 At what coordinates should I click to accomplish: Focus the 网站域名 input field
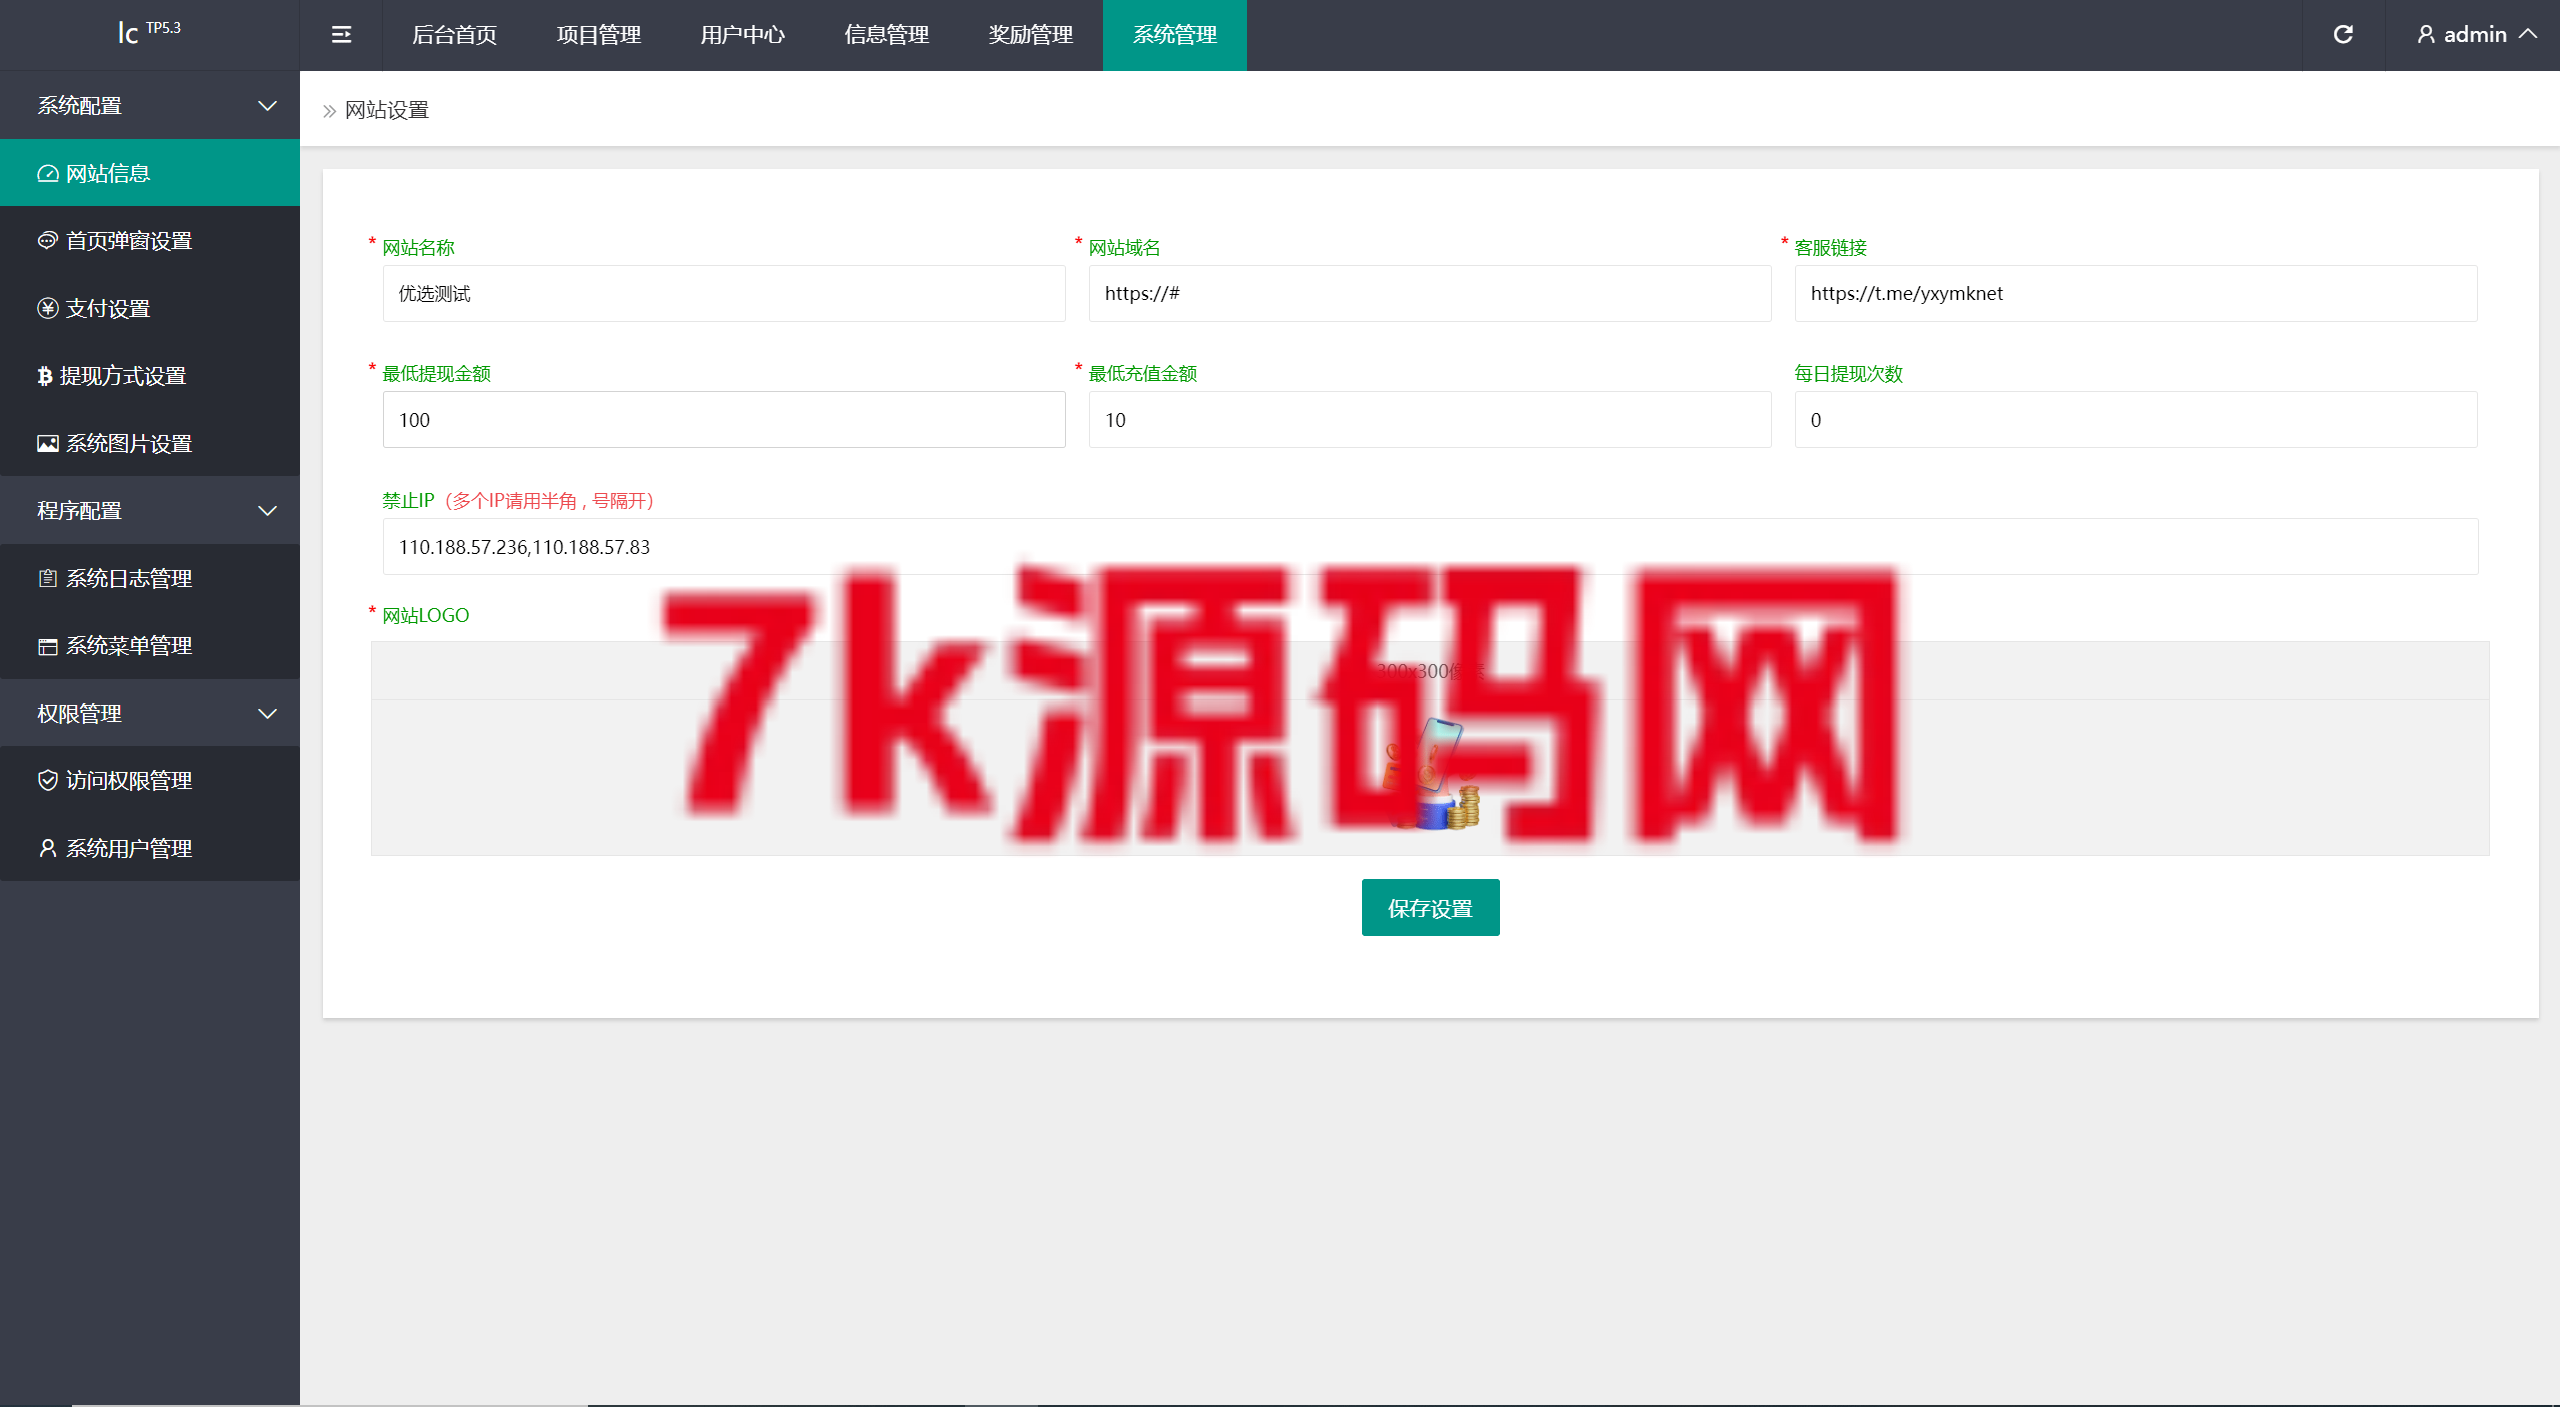pos(1430,294)
